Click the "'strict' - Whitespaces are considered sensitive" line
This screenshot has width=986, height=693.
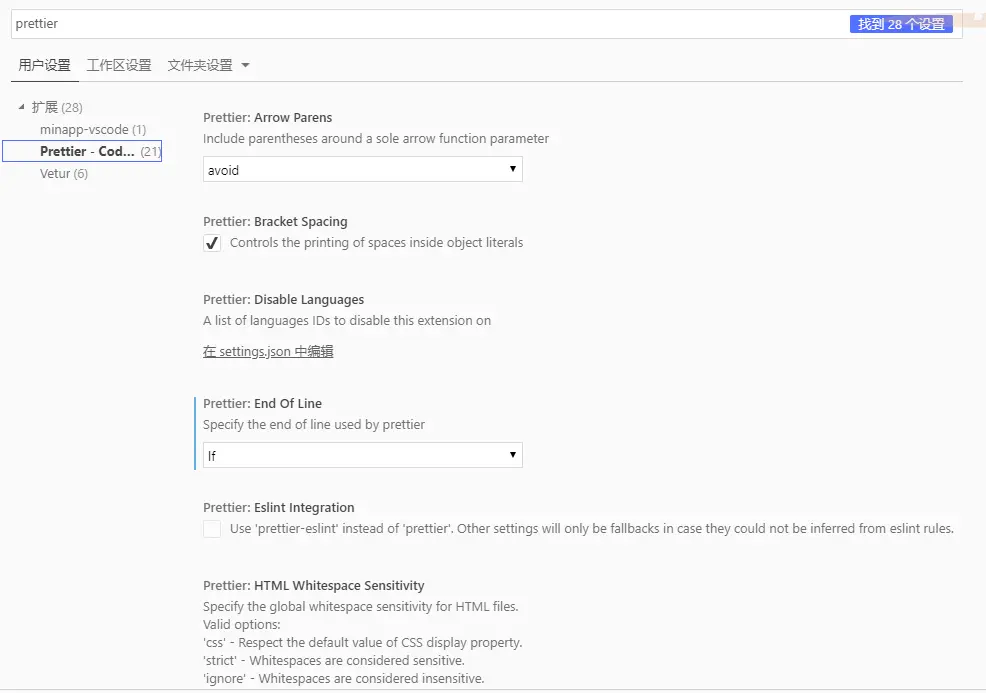tap(334, 660)
